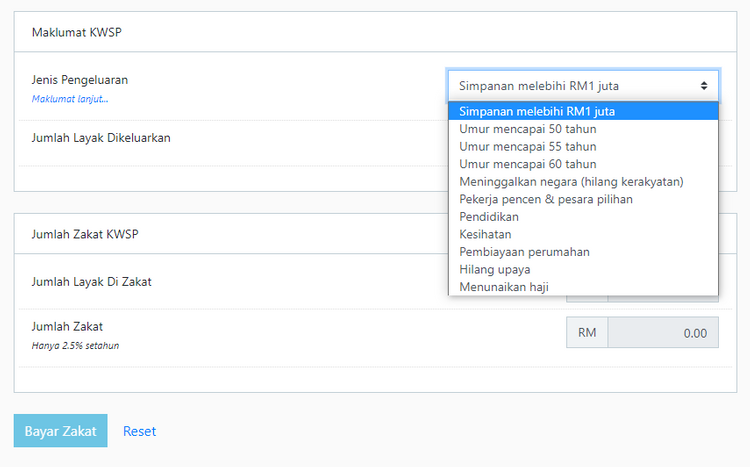Pick 'Pembiayaan perumahan' from the list
Viewport: 750px width, 467px height.
click(583, 252)
